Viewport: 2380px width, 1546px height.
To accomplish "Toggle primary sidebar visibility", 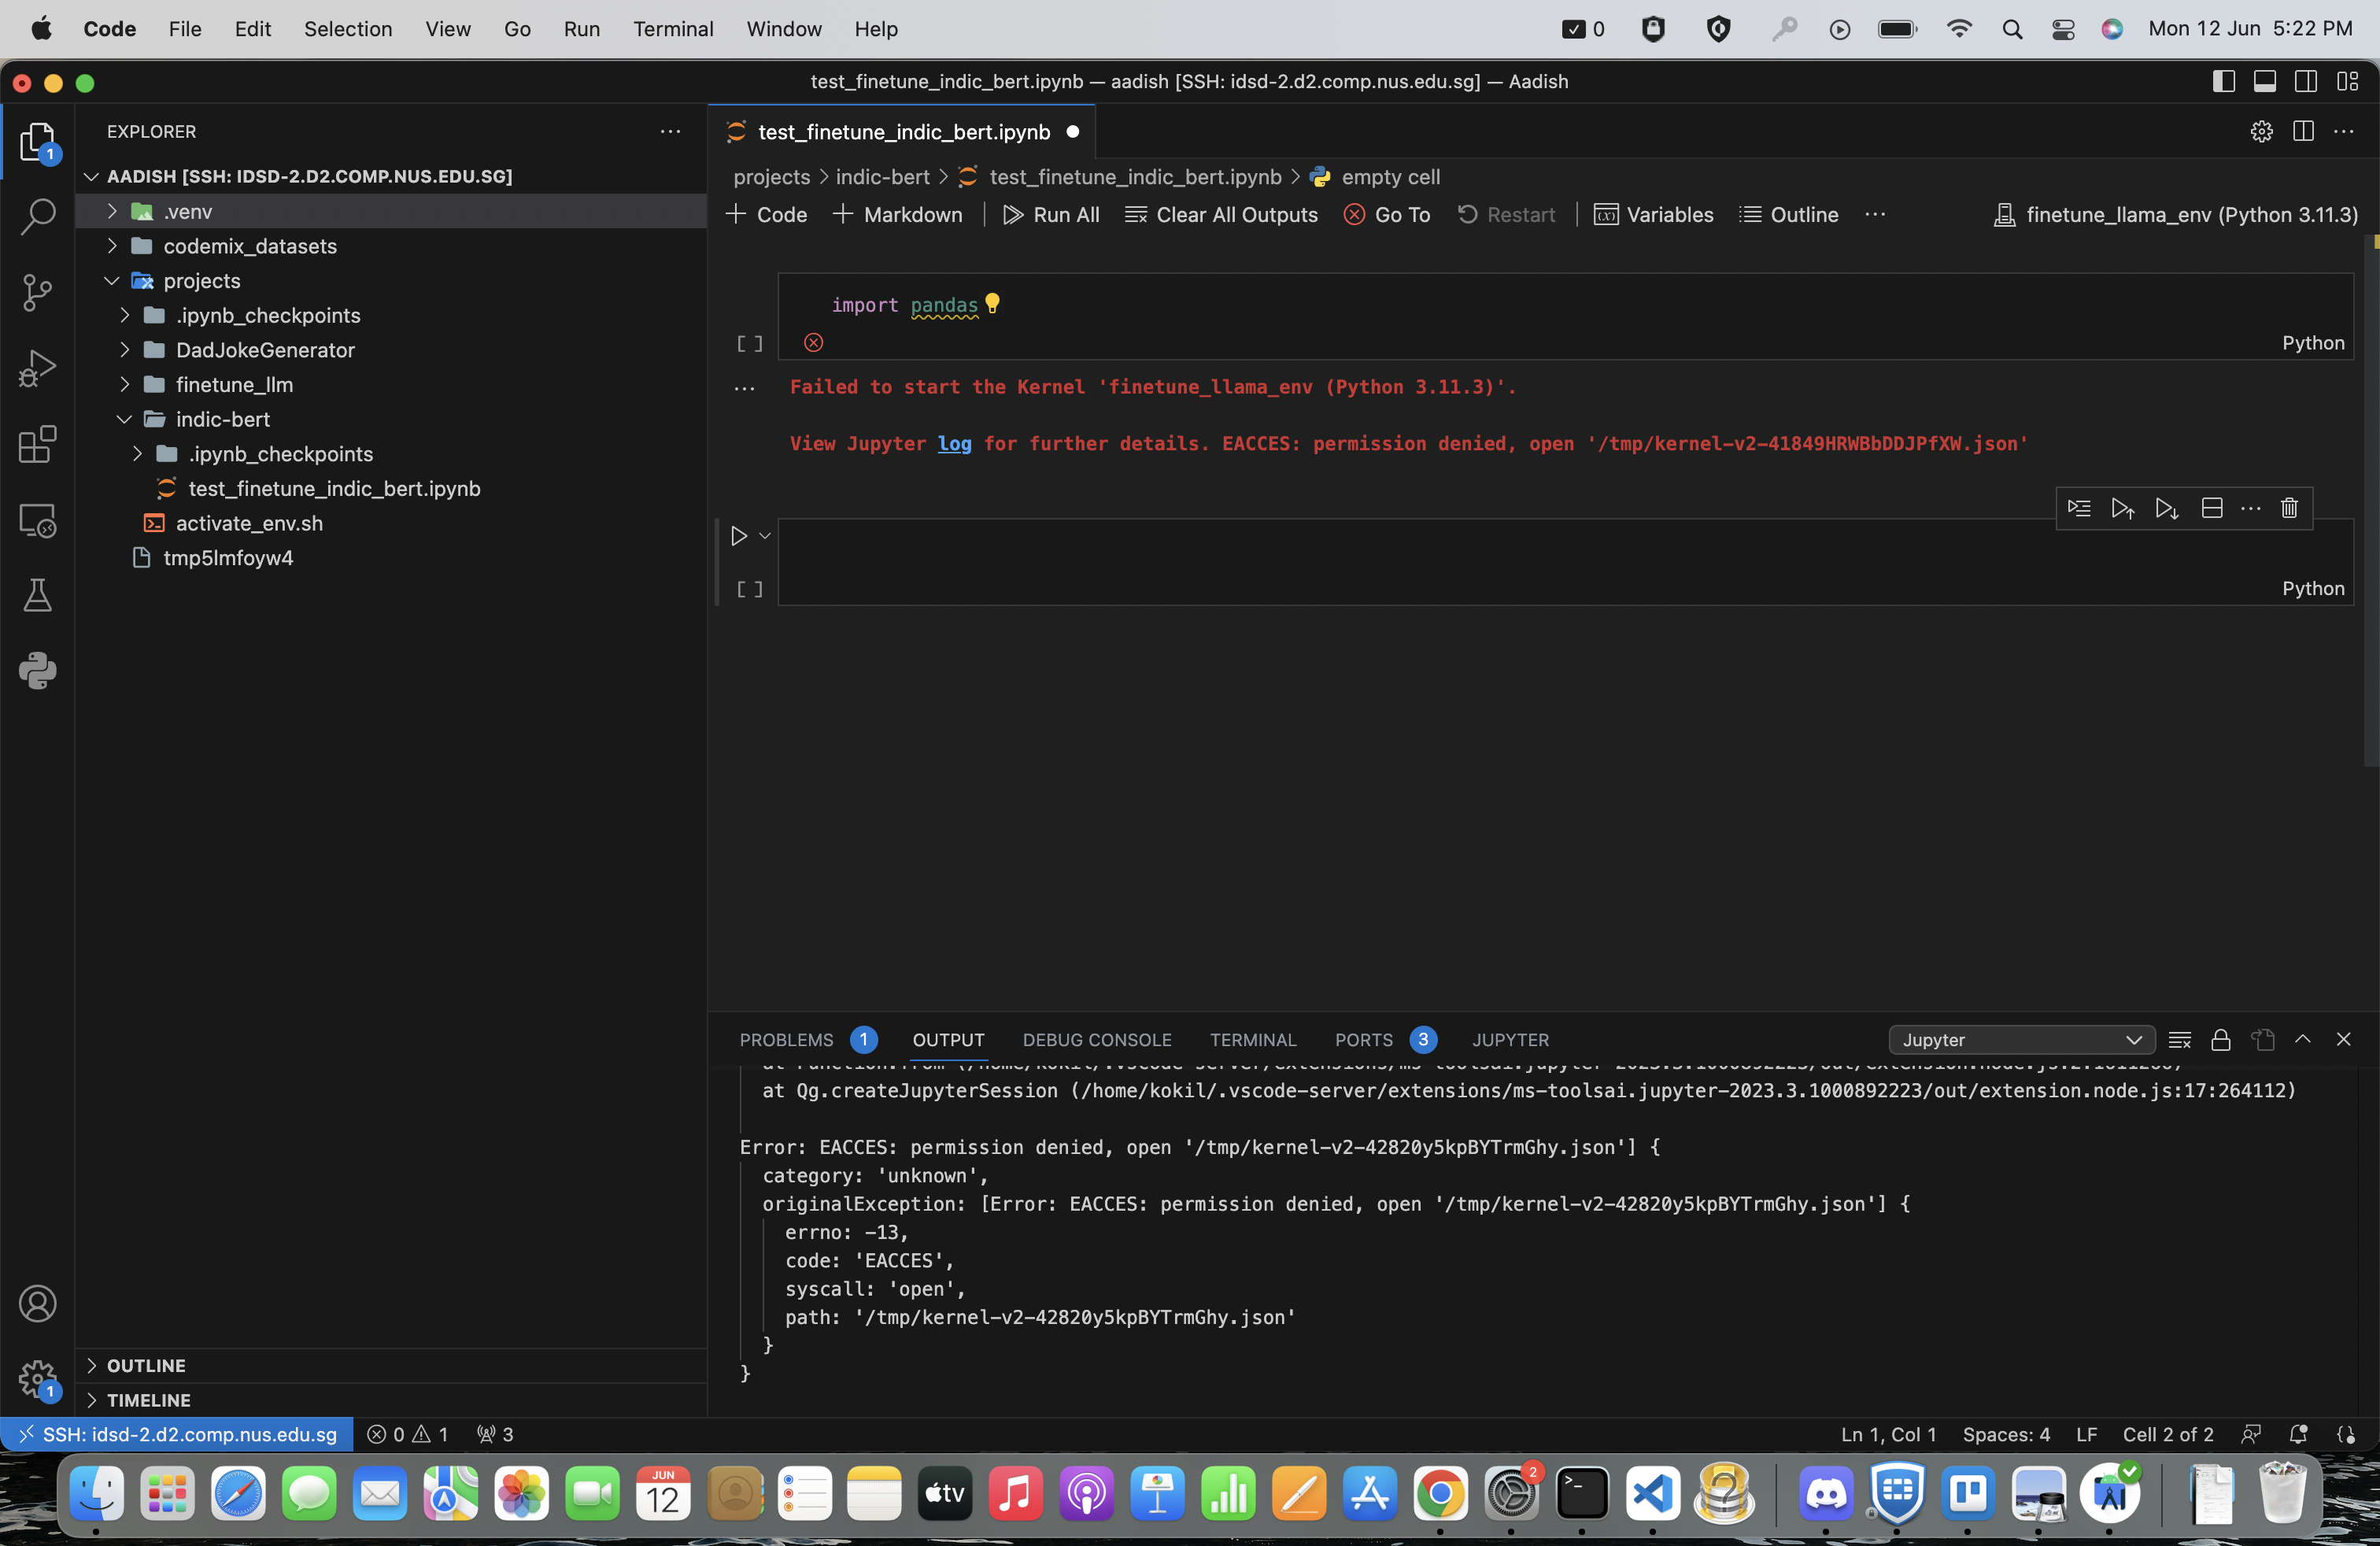I will pyautogui.click(x=2224, y=81).
